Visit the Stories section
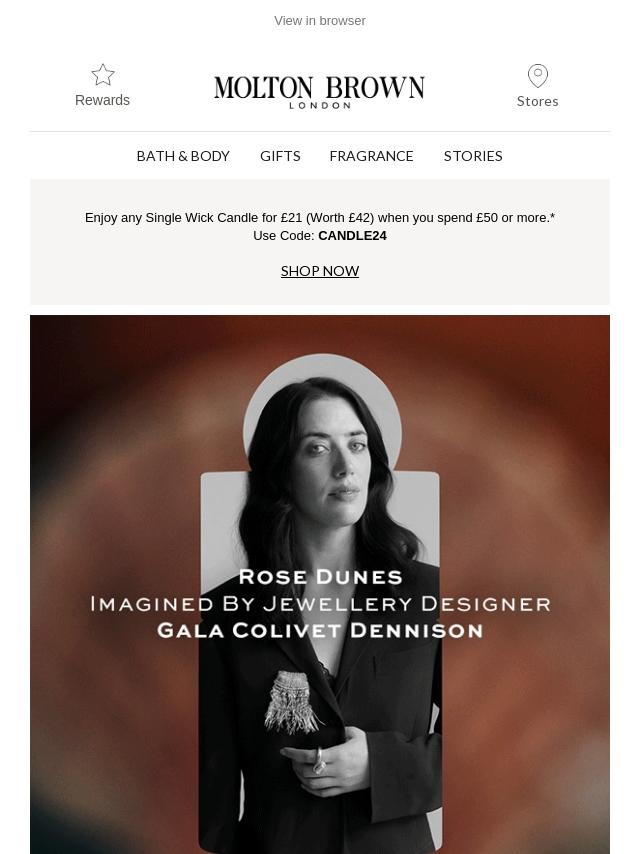Image resolution: width=640 pixels, height=854 pixels. (x=473, y=156)
